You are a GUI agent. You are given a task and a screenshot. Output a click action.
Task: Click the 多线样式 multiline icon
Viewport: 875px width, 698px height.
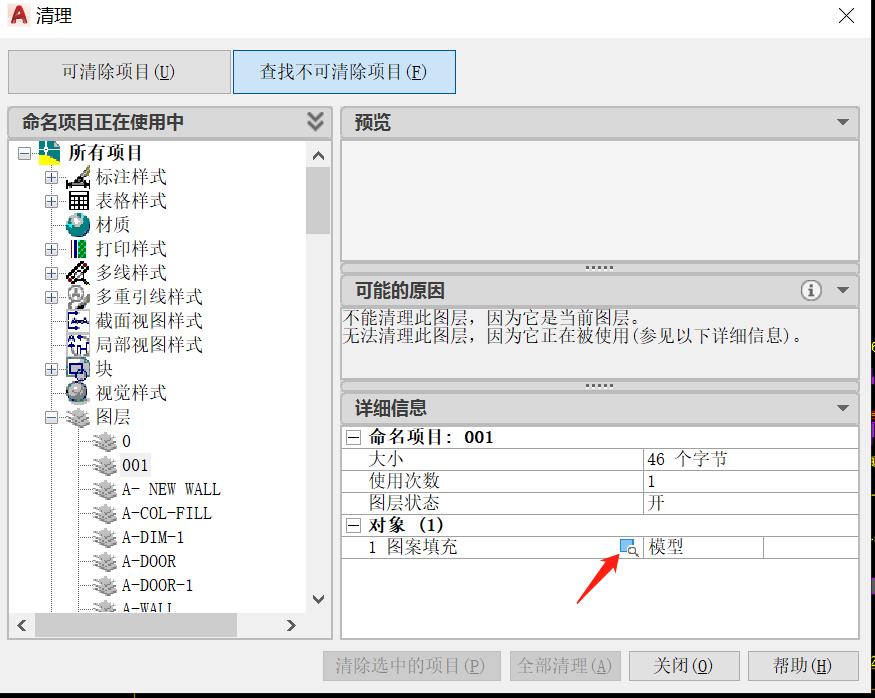[78, 273]
